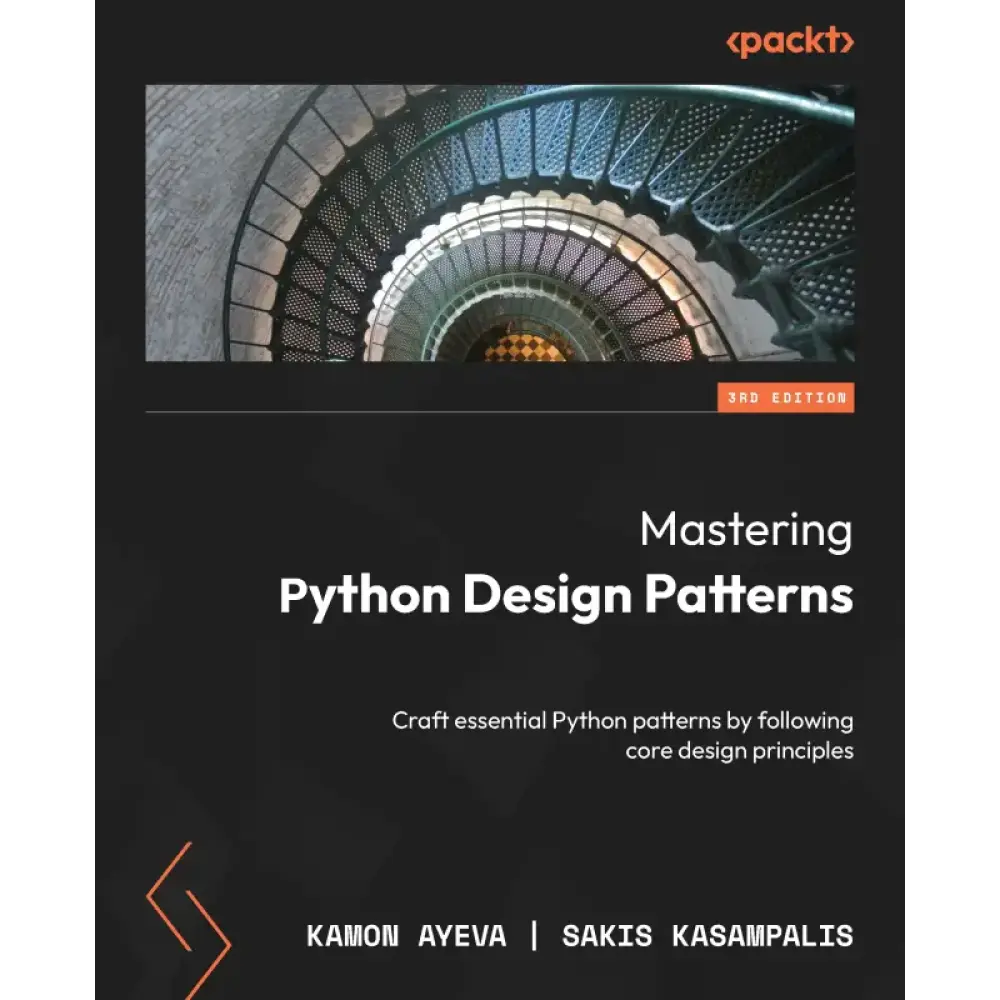
Task: Click the right chevron in Packt logo
Action: pos(848,42)
